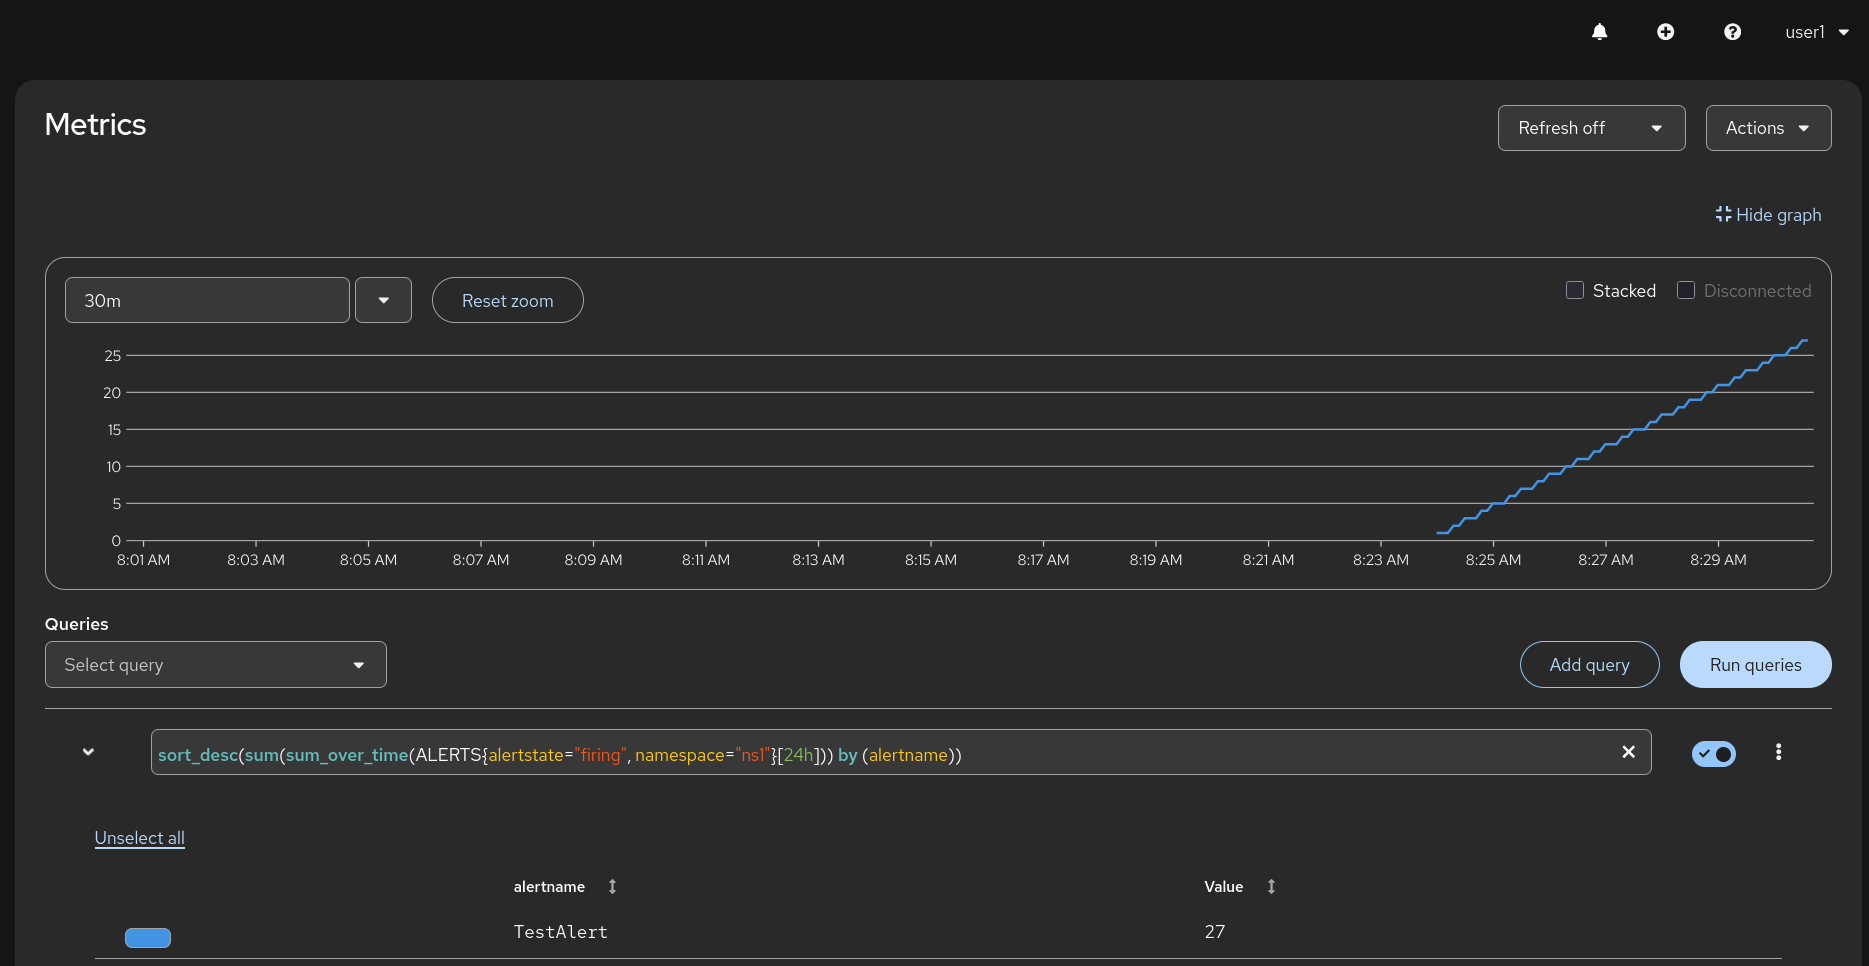The image size is (1869, 966).
Task: Open the Actions menu
Action: 1767,128
